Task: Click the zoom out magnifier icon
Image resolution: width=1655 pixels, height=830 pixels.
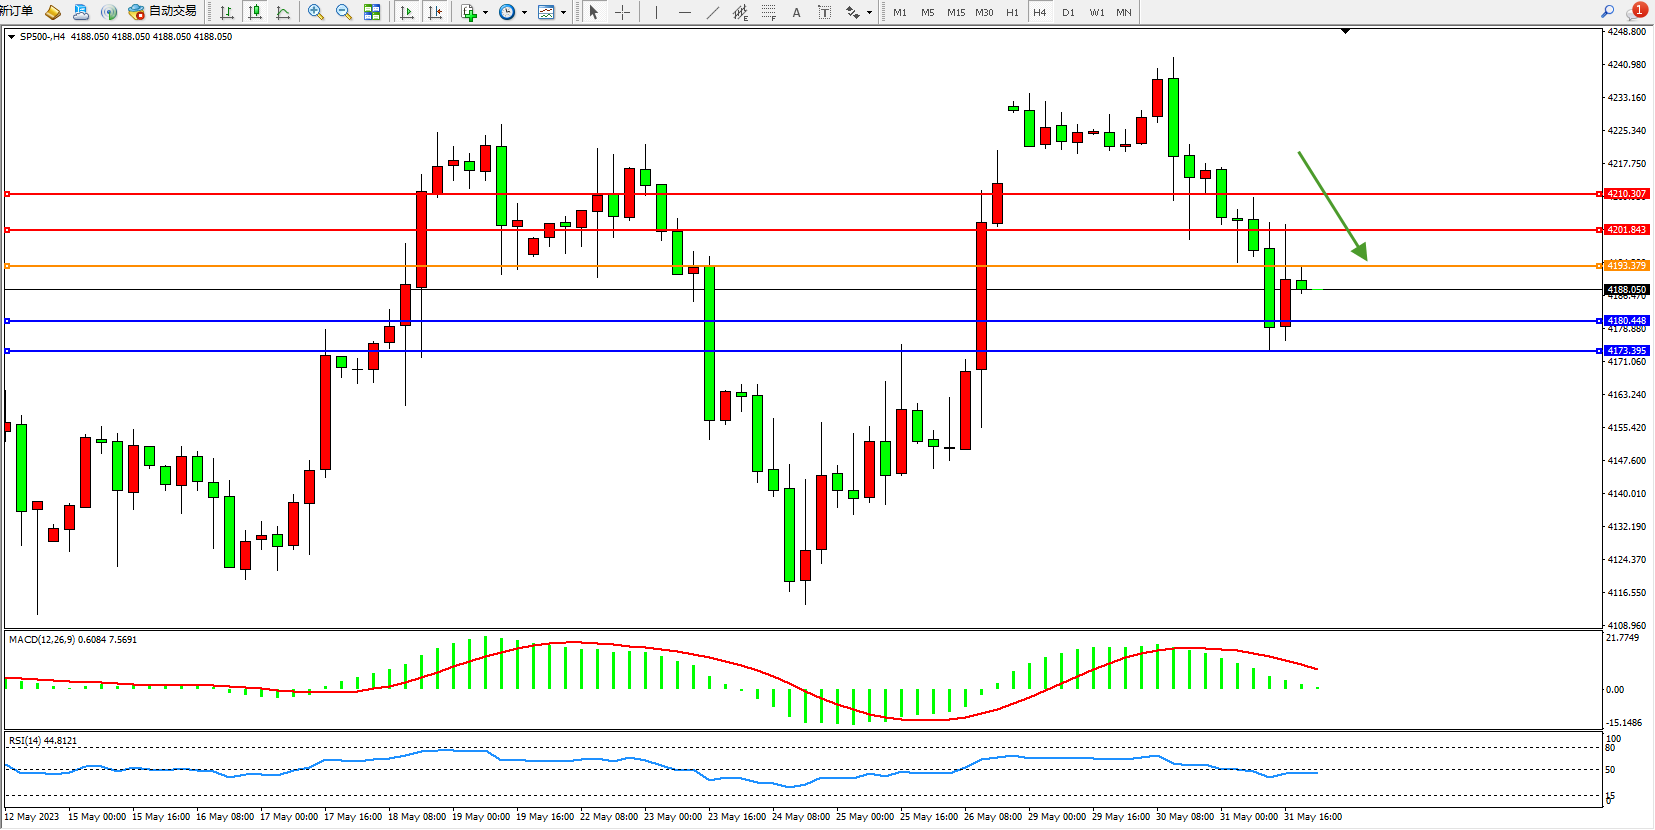Action: click(x=344, y=12)
